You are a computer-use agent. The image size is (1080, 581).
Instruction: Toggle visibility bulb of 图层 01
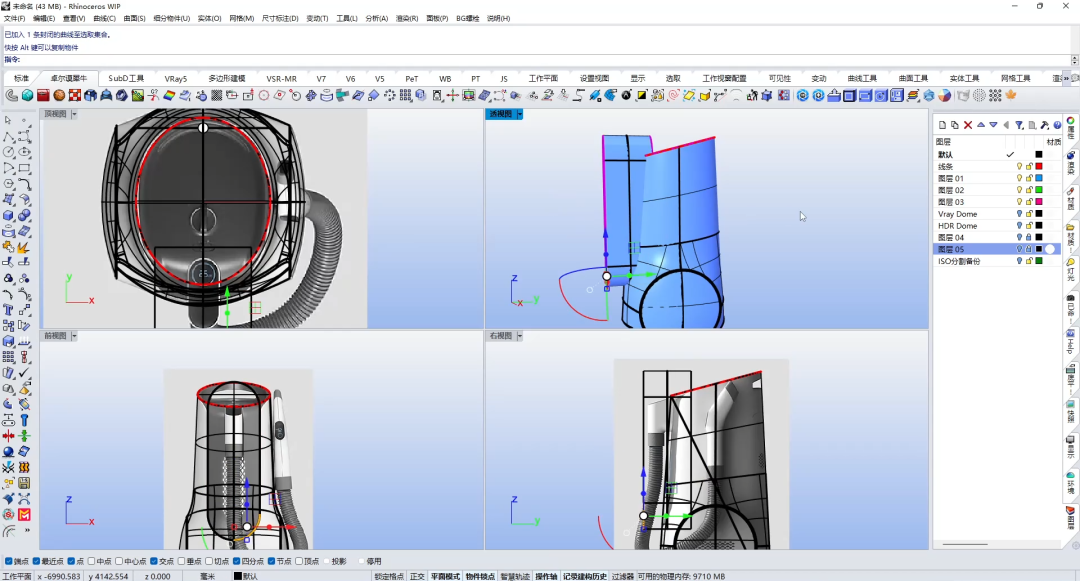pos(1019,178)
